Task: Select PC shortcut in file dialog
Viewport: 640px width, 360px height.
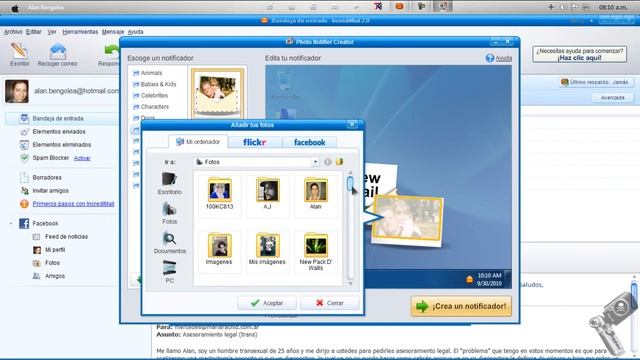Action: [169, 272]
